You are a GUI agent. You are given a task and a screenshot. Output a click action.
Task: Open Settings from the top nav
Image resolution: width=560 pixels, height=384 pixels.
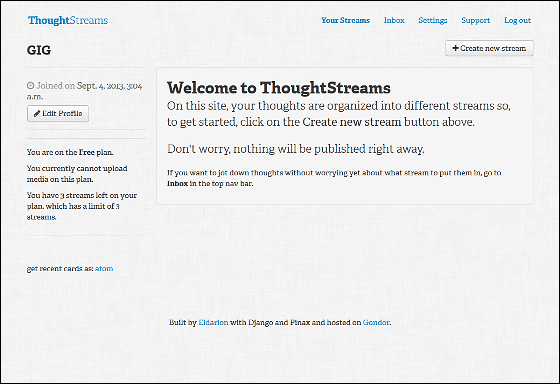point(433,20)
